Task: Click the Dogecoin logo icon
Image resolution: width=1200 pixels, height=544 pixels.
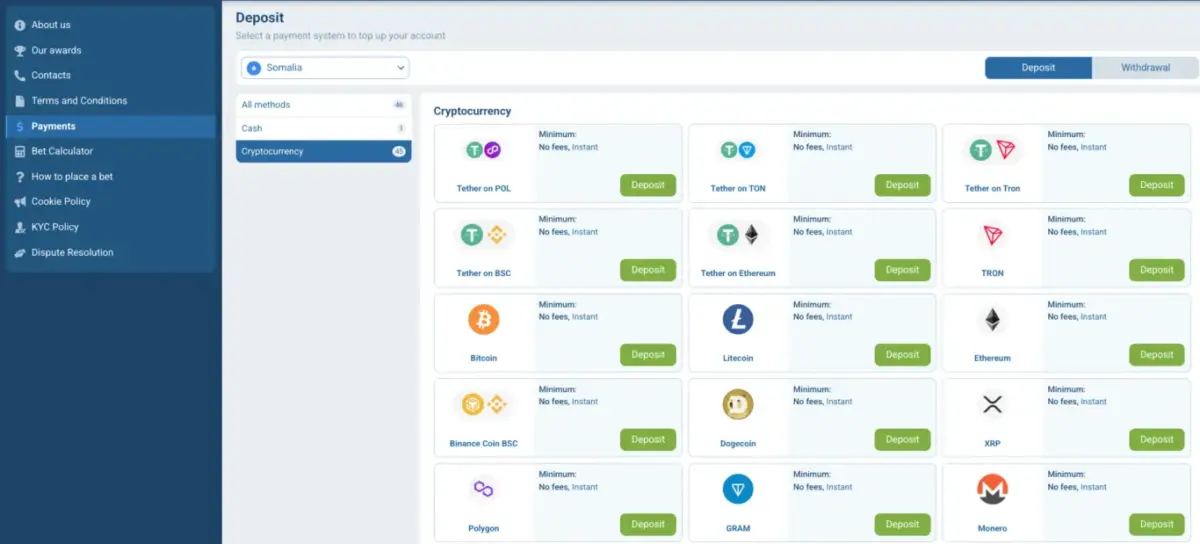Action: (738, 405)
